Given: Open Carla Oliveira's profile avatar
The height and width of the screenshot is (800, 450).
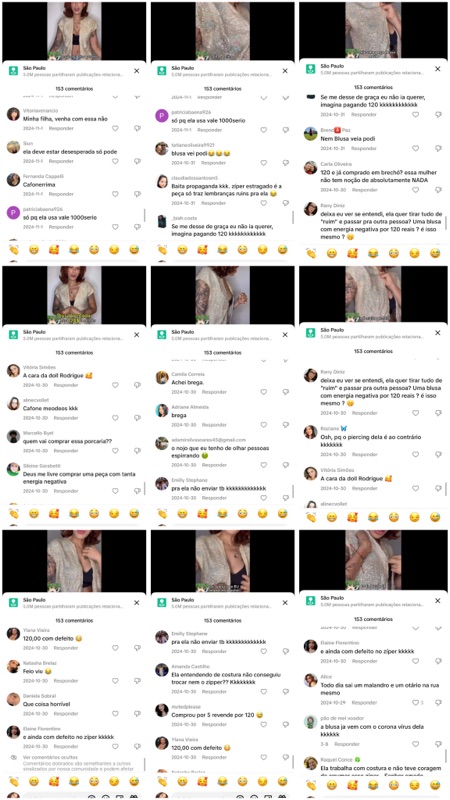Looking at the screenshot, I should tap(310, 168).
